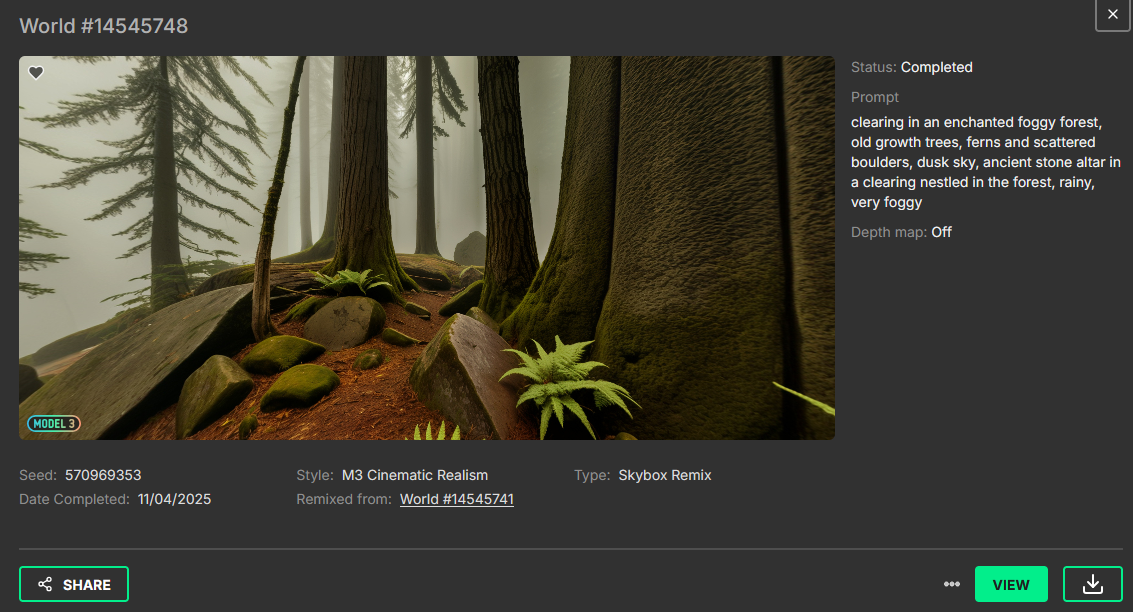
Task: Favorite this world with the heart icon
Action: click(36, 73)
